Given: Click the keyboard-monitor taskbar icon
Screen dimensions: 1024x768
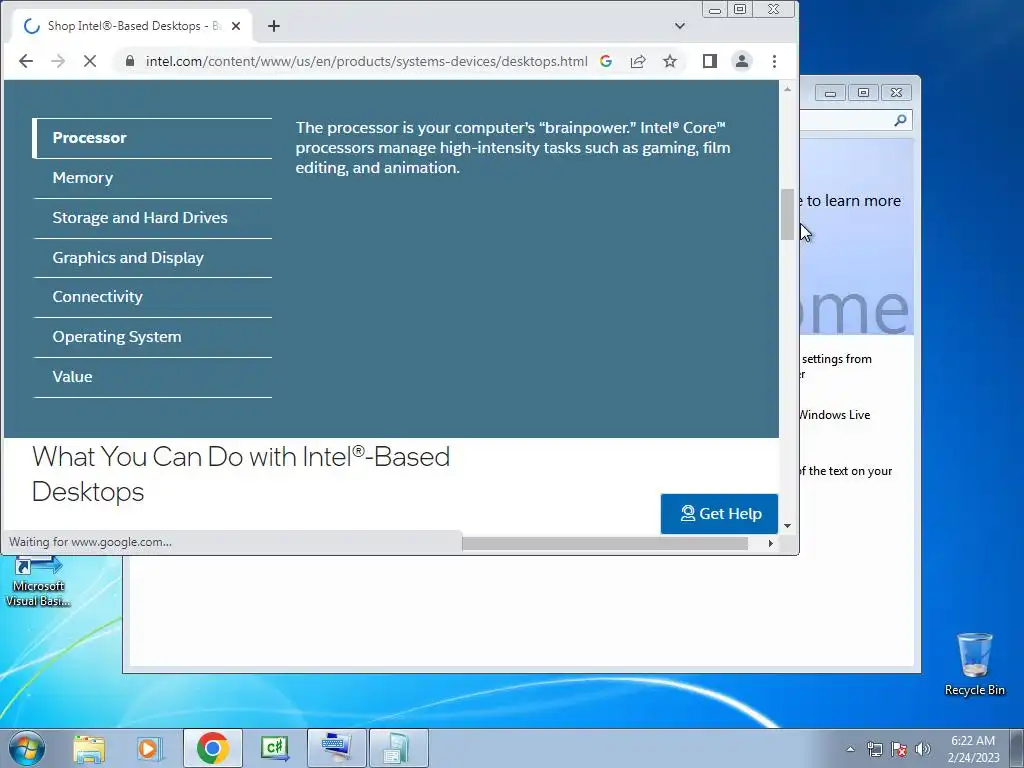Looking at the screenshot, I should pos(337,748).
